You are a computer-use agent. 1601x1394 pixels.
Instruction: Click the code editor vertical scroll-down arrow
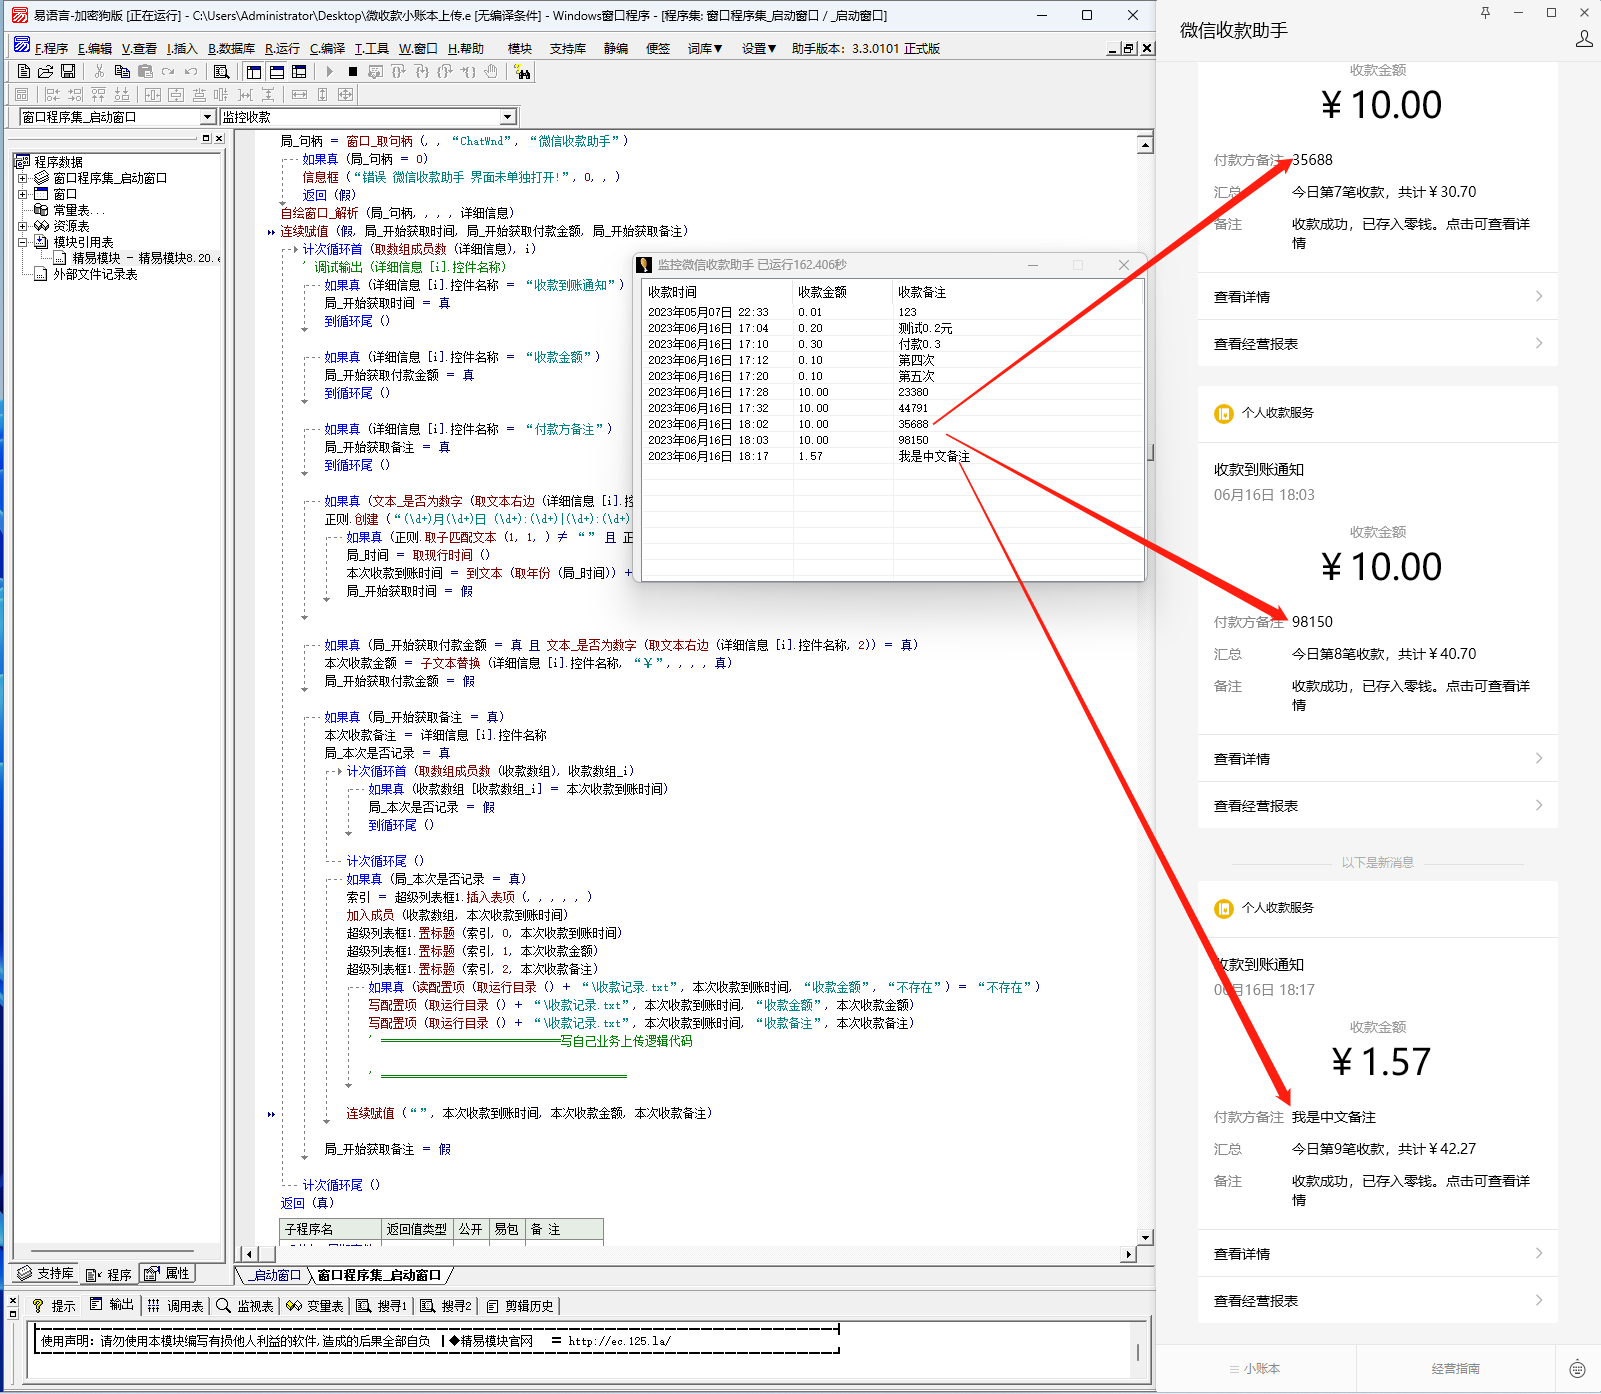[x=1146, y=1237]
